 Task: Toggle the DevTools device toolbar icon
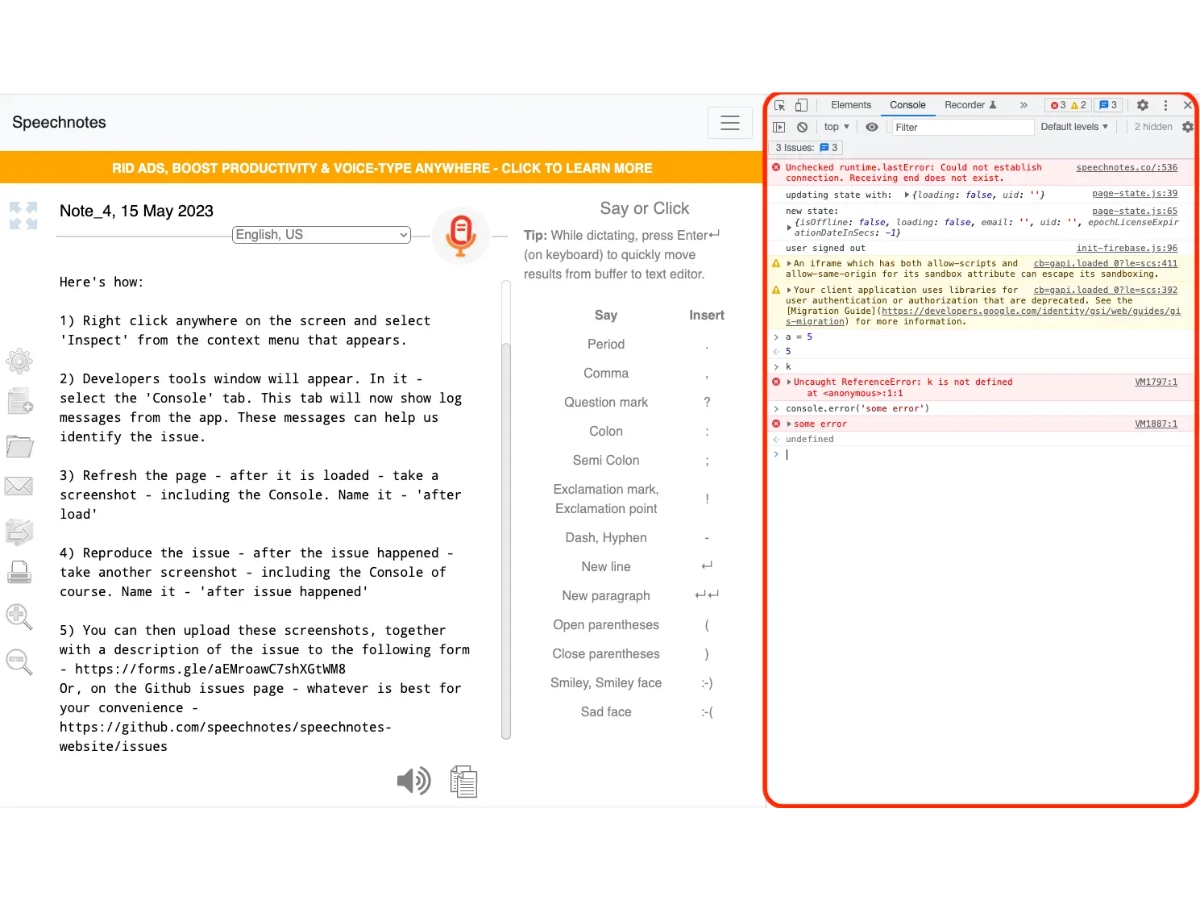click(x=801, y=105)
